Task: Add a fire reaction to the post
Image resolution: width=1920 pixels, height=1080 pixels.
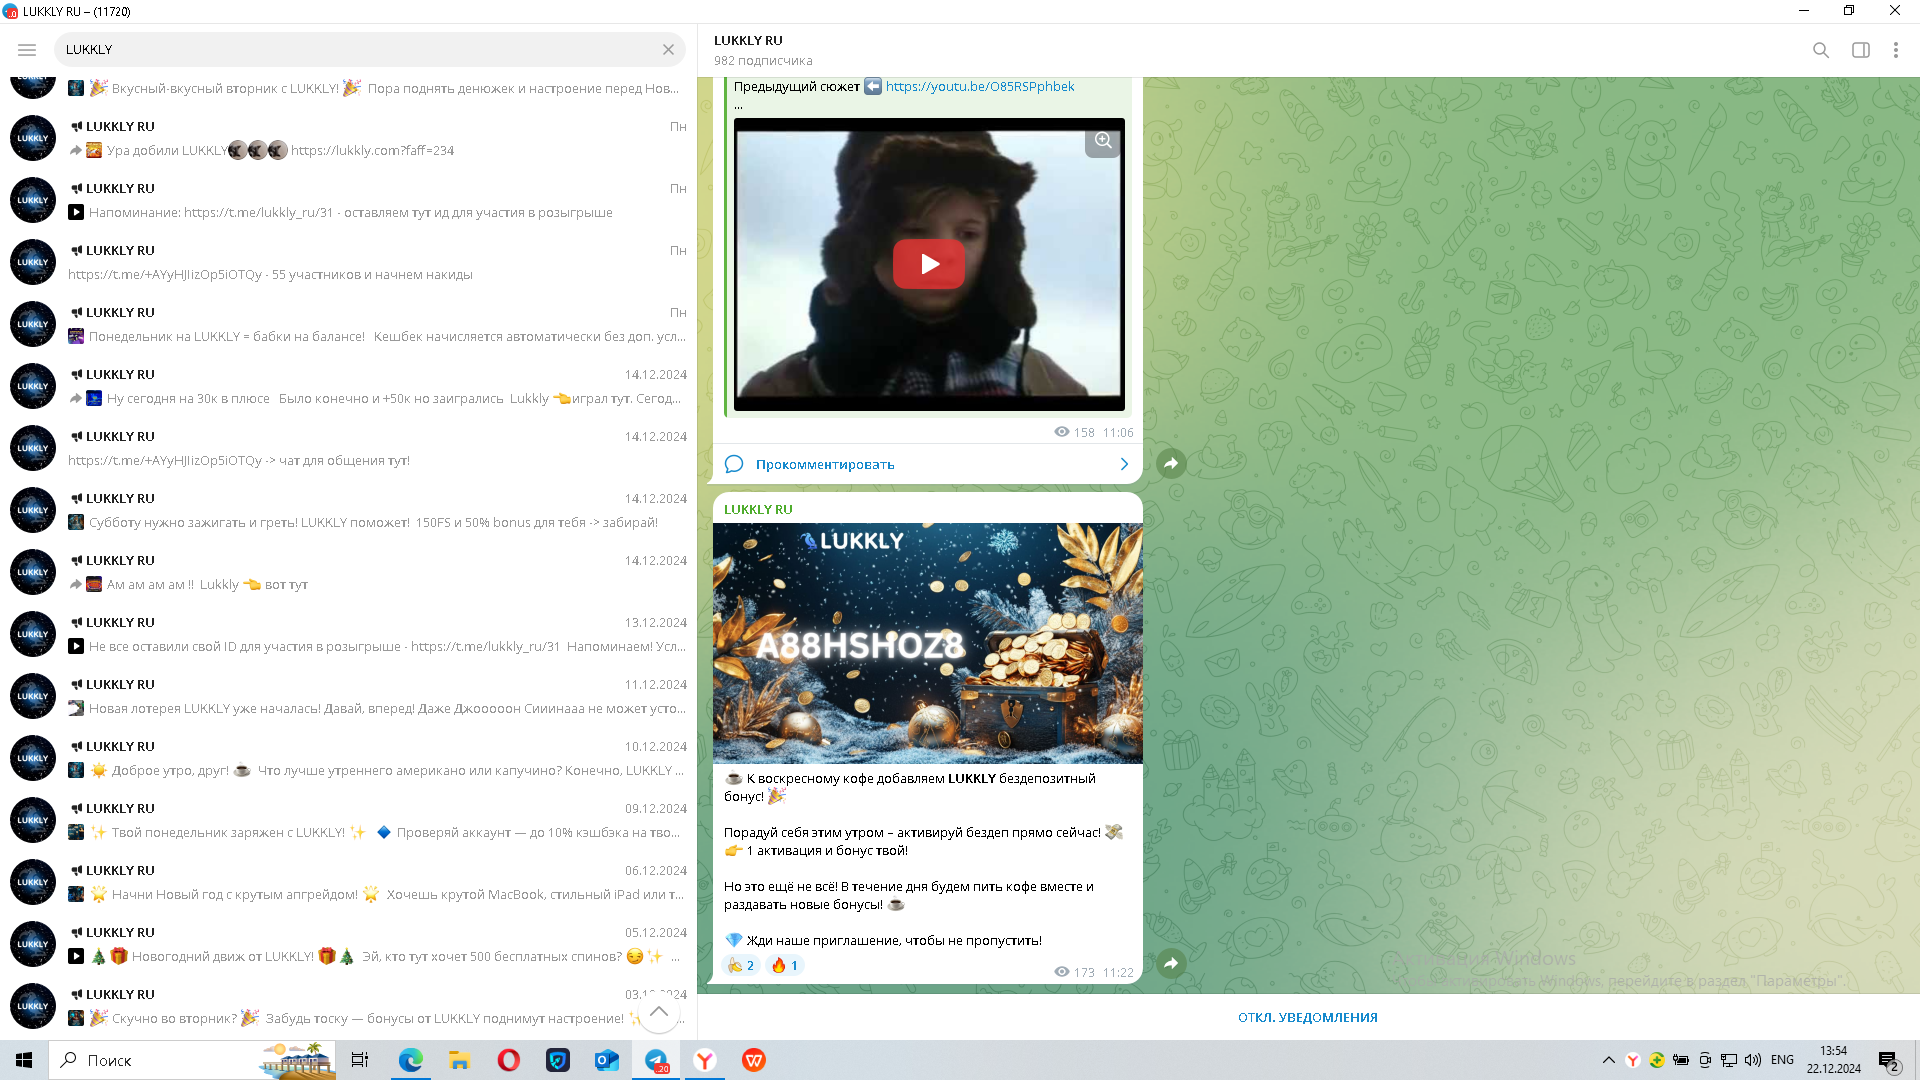Action: [784, 965]
